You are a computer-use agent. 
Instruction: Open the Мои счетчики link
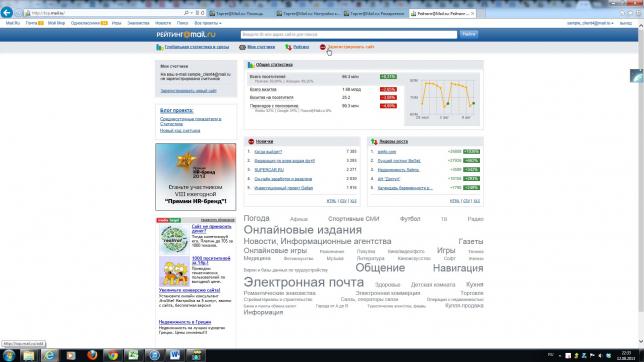[261, 47]
